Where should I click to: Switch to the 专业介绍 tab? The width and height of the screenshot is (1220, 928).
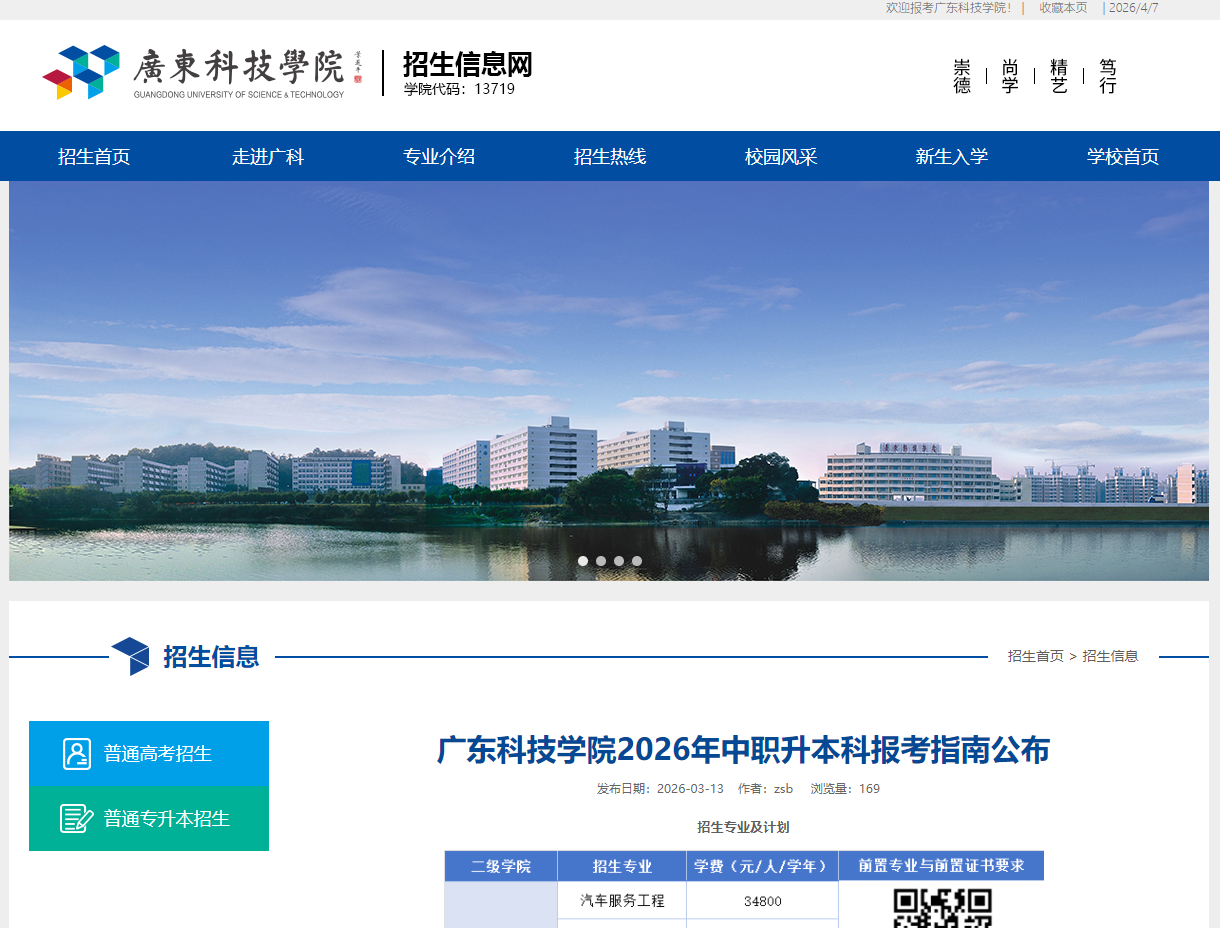[x=438, y=156]
